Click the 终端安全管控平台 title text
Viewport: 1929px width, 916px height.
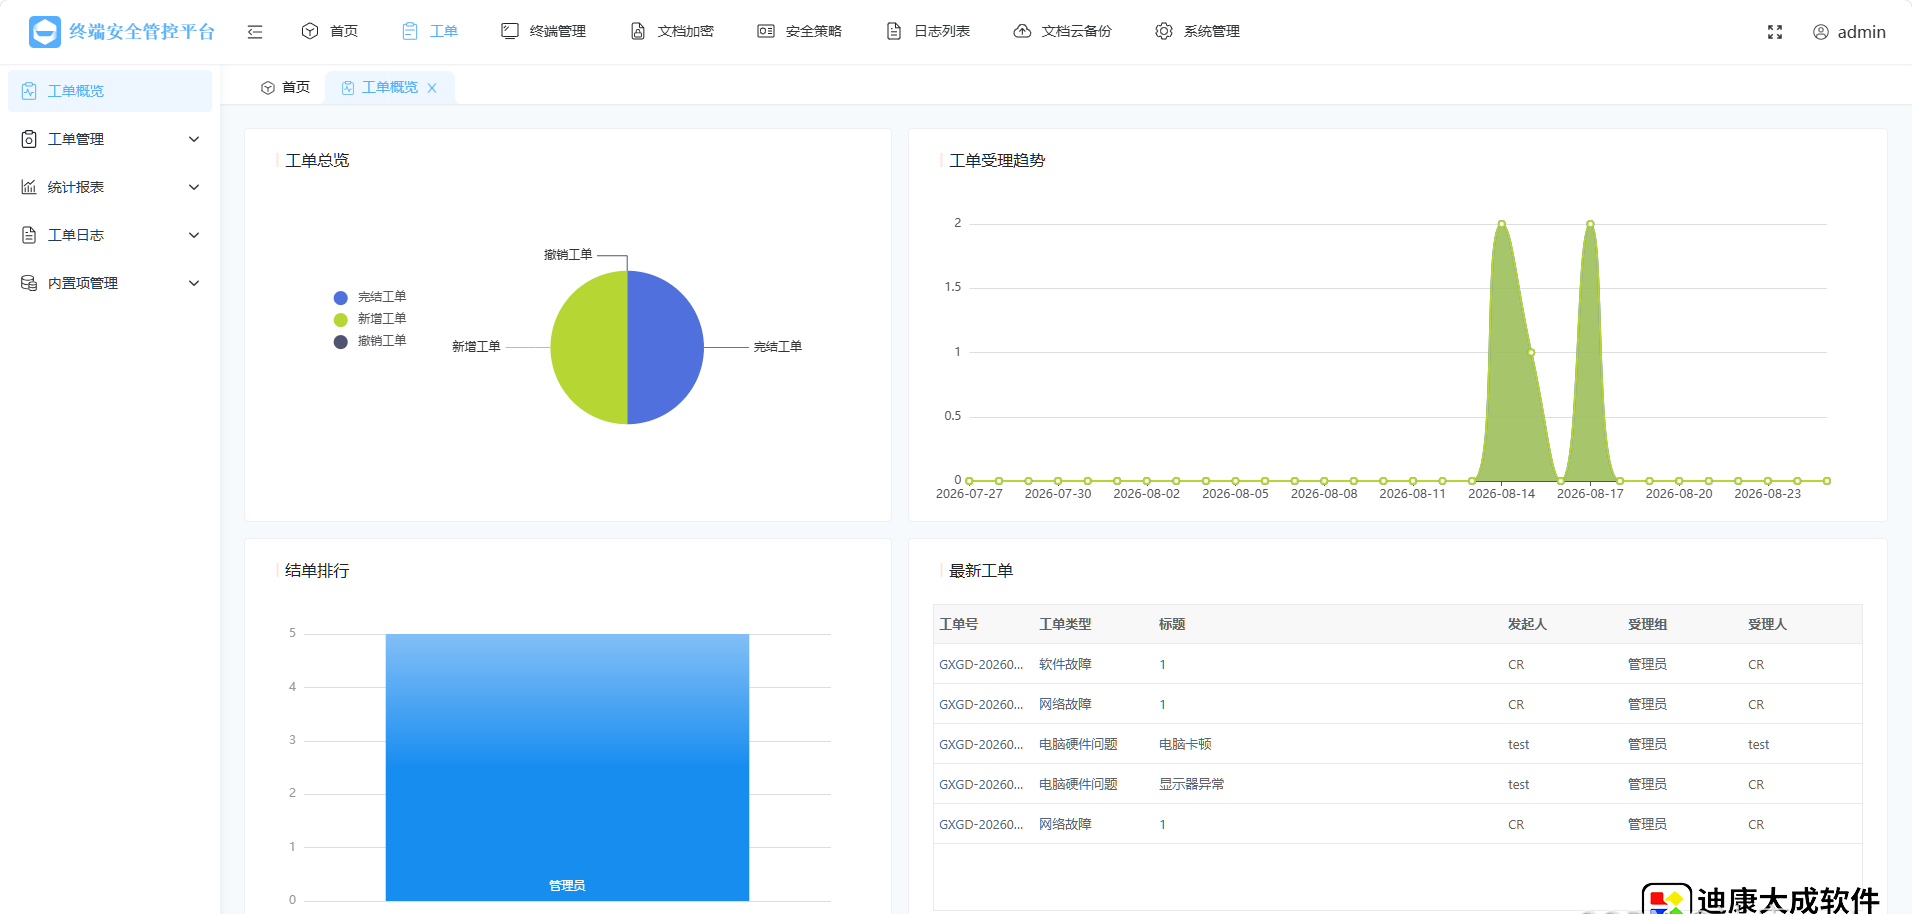coord(142,32)
